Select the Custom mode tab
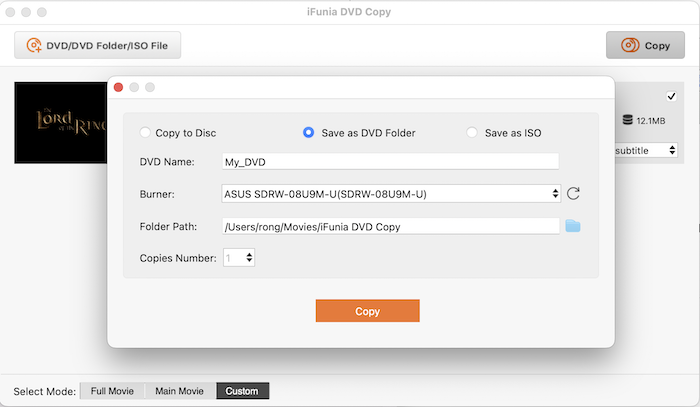The width and height of the screenshot is (700, 407). pyautogui.click(x=242, y=391)
